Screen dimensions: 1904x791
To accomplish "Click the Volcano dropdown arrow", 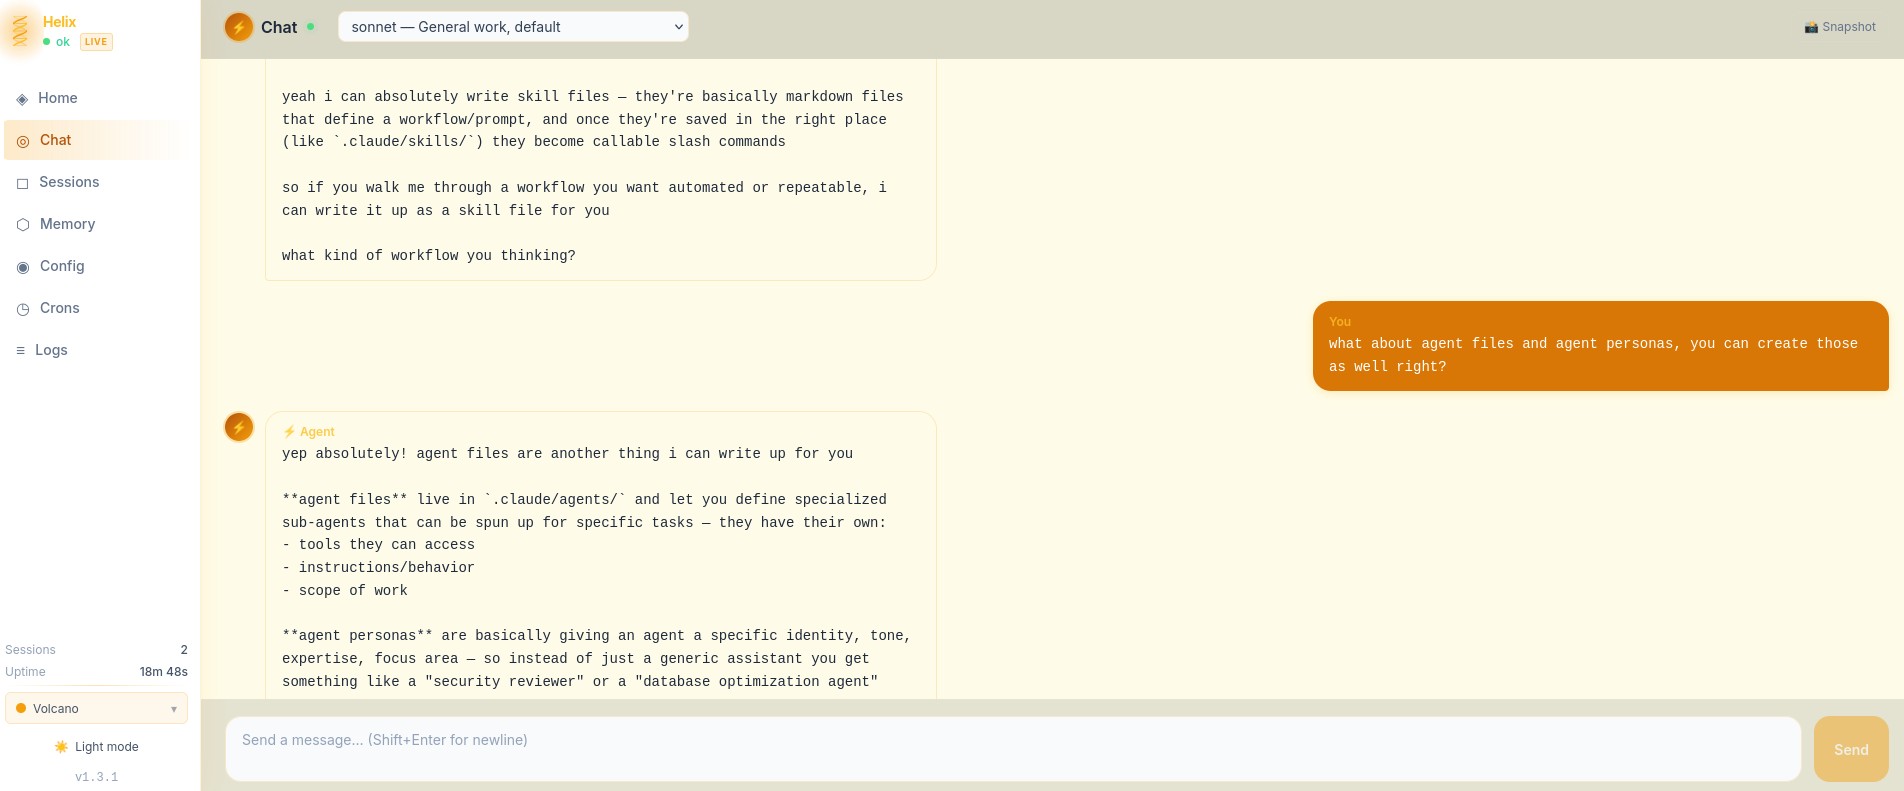I will point(174,709).
